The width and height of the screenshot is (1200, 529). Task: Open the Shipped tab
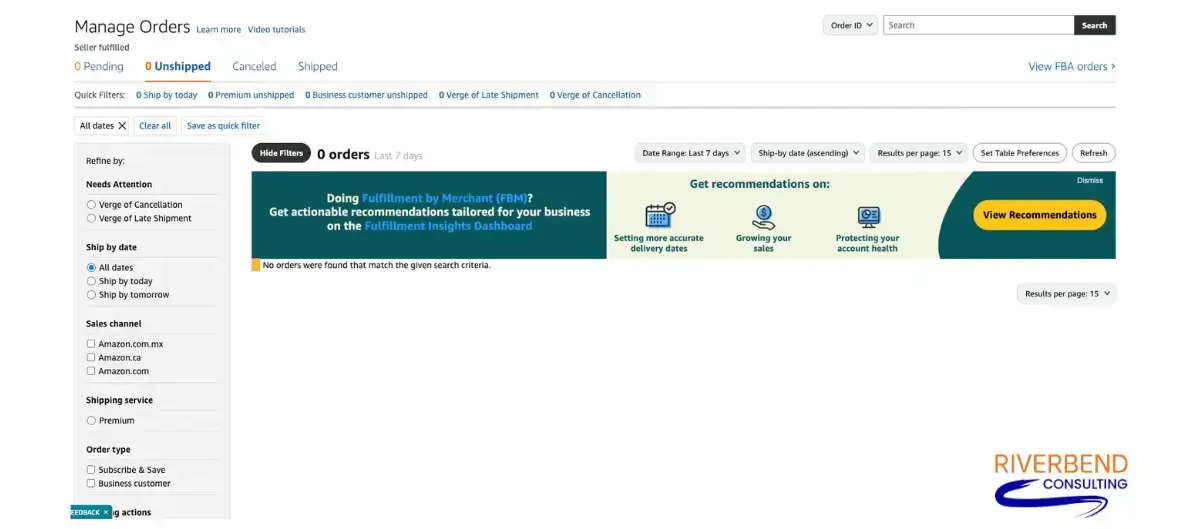[x=318, y=67]
